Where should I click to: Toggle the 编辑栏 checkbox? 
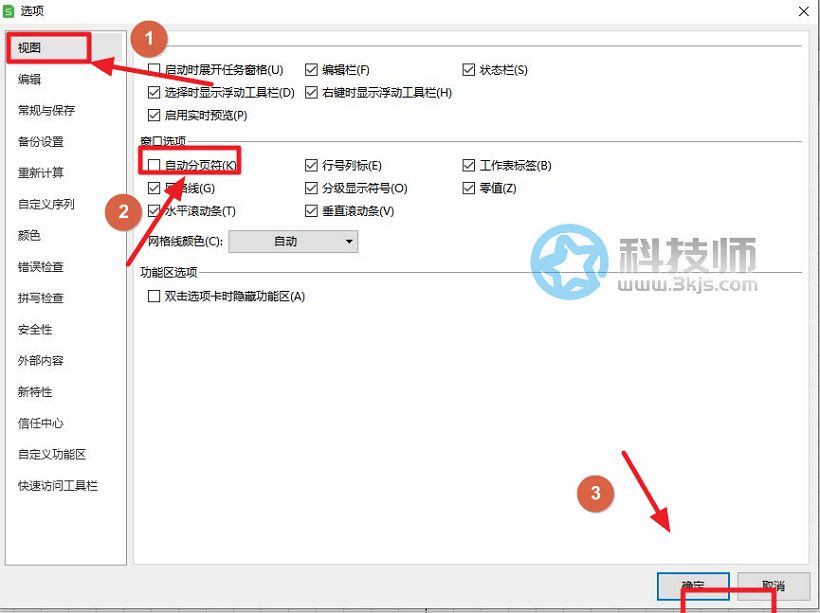click(x=312, y=70)
